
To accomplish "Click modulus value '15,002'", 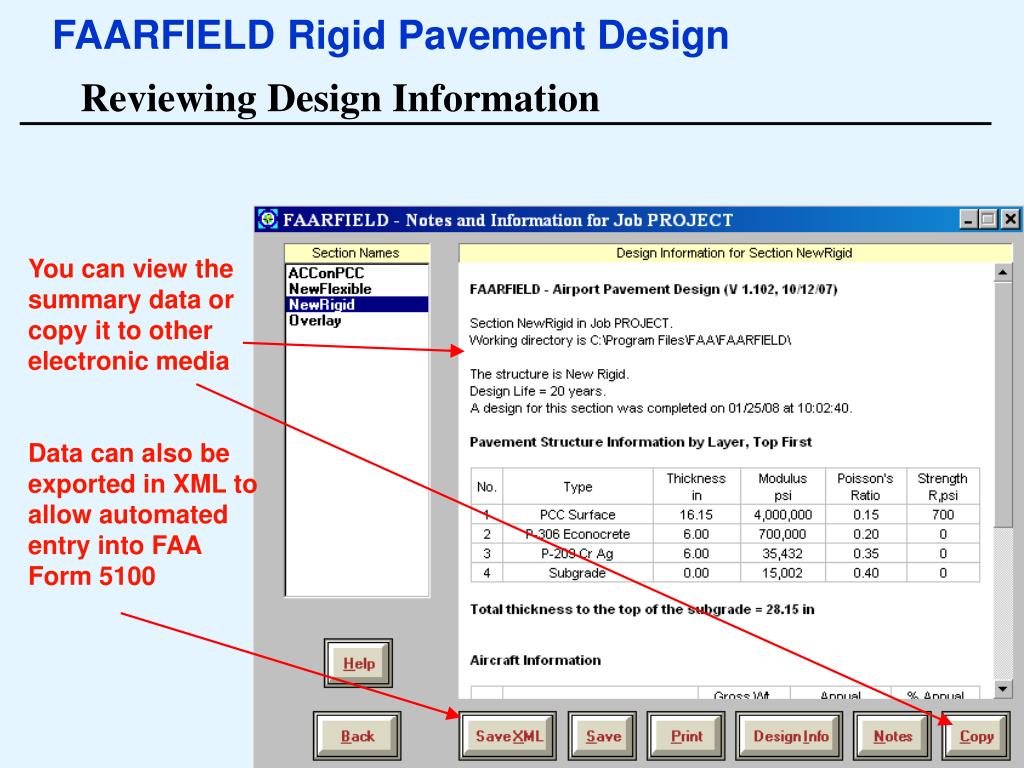I will tap(783, 573).
